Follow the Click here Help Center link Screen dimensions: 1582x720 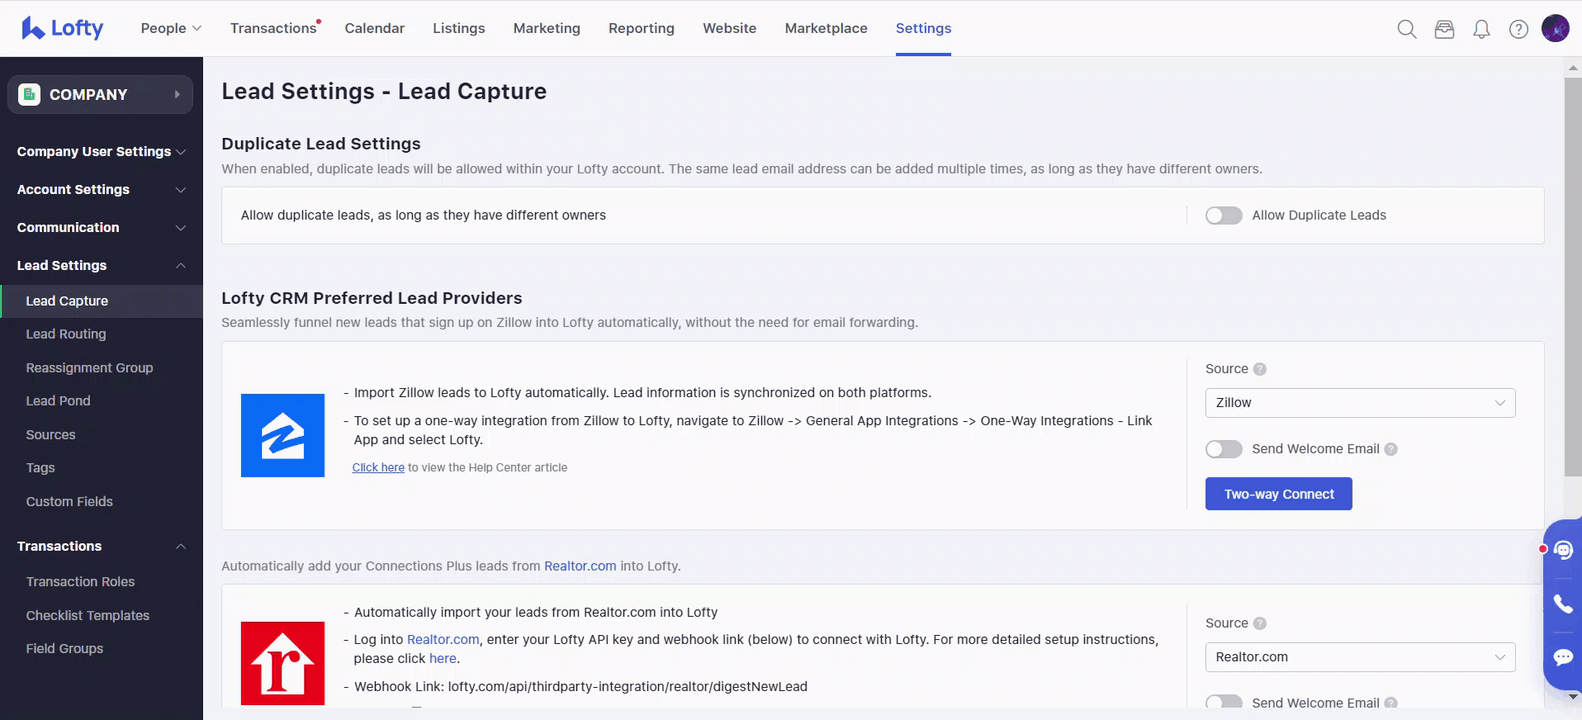point(378,467)
